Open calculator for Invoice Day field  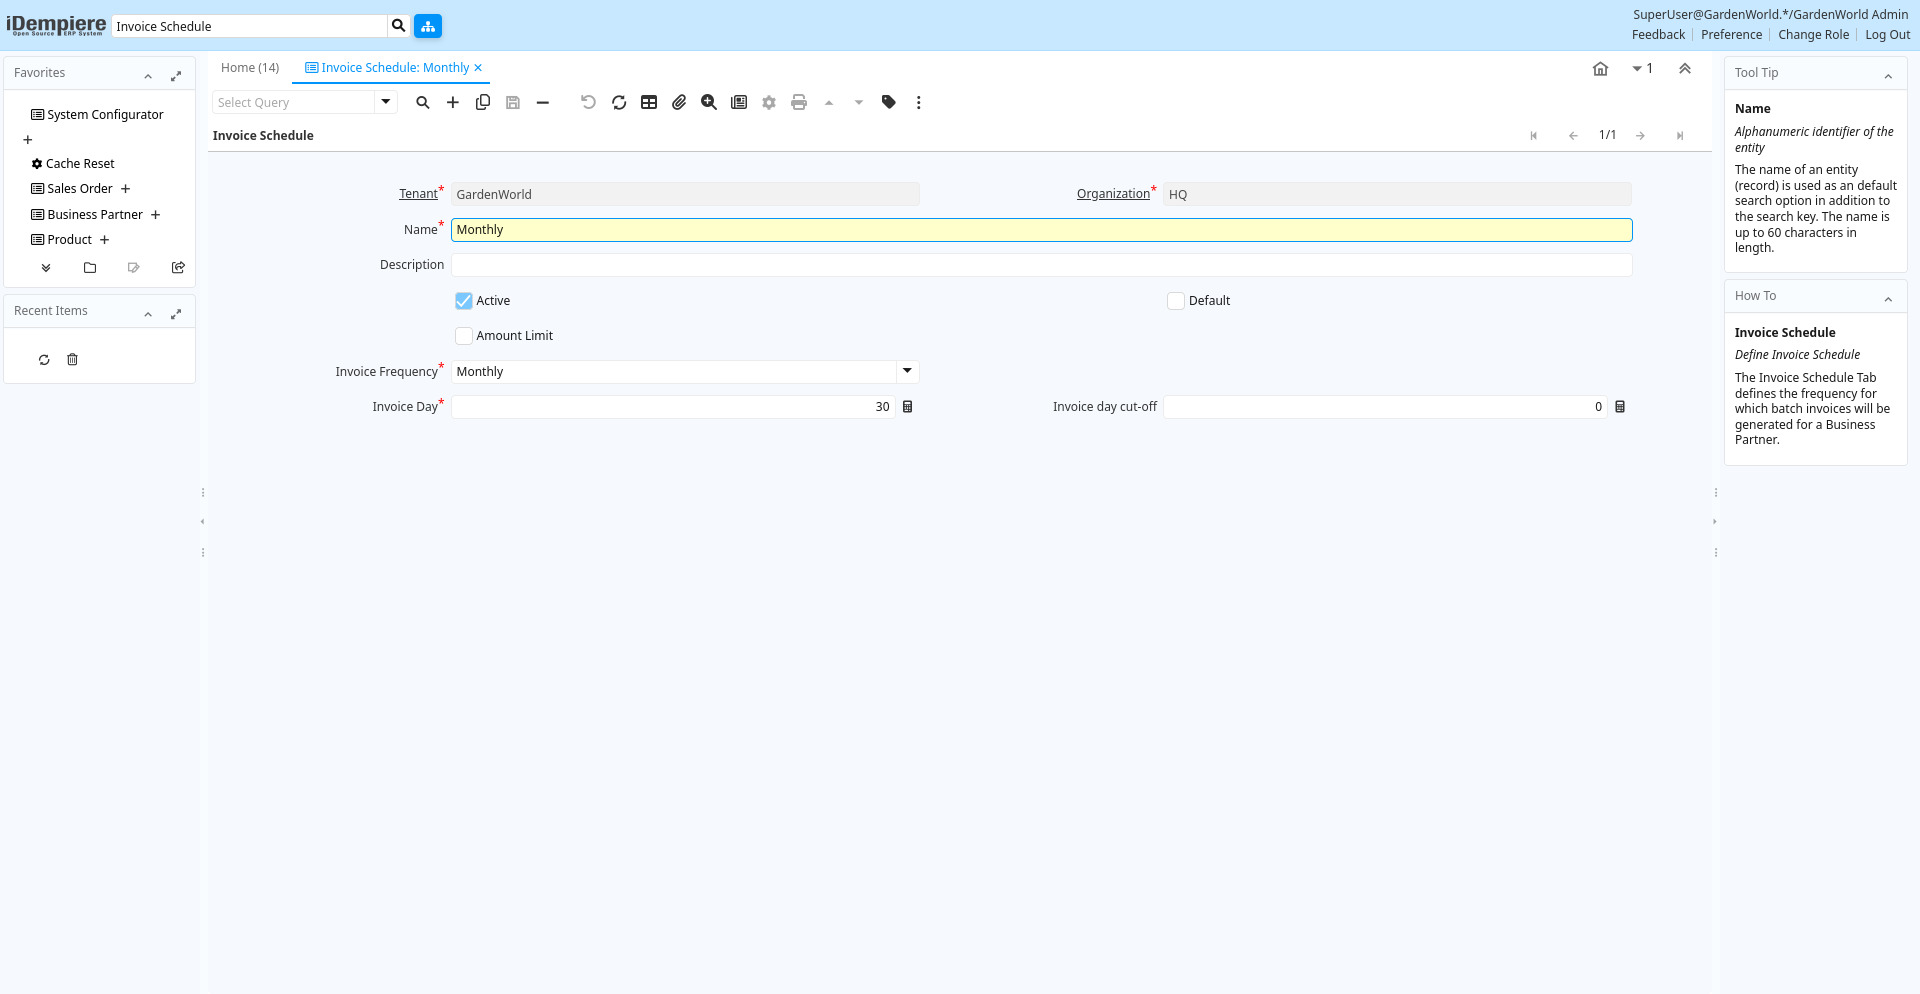click(x=908, y=407)
